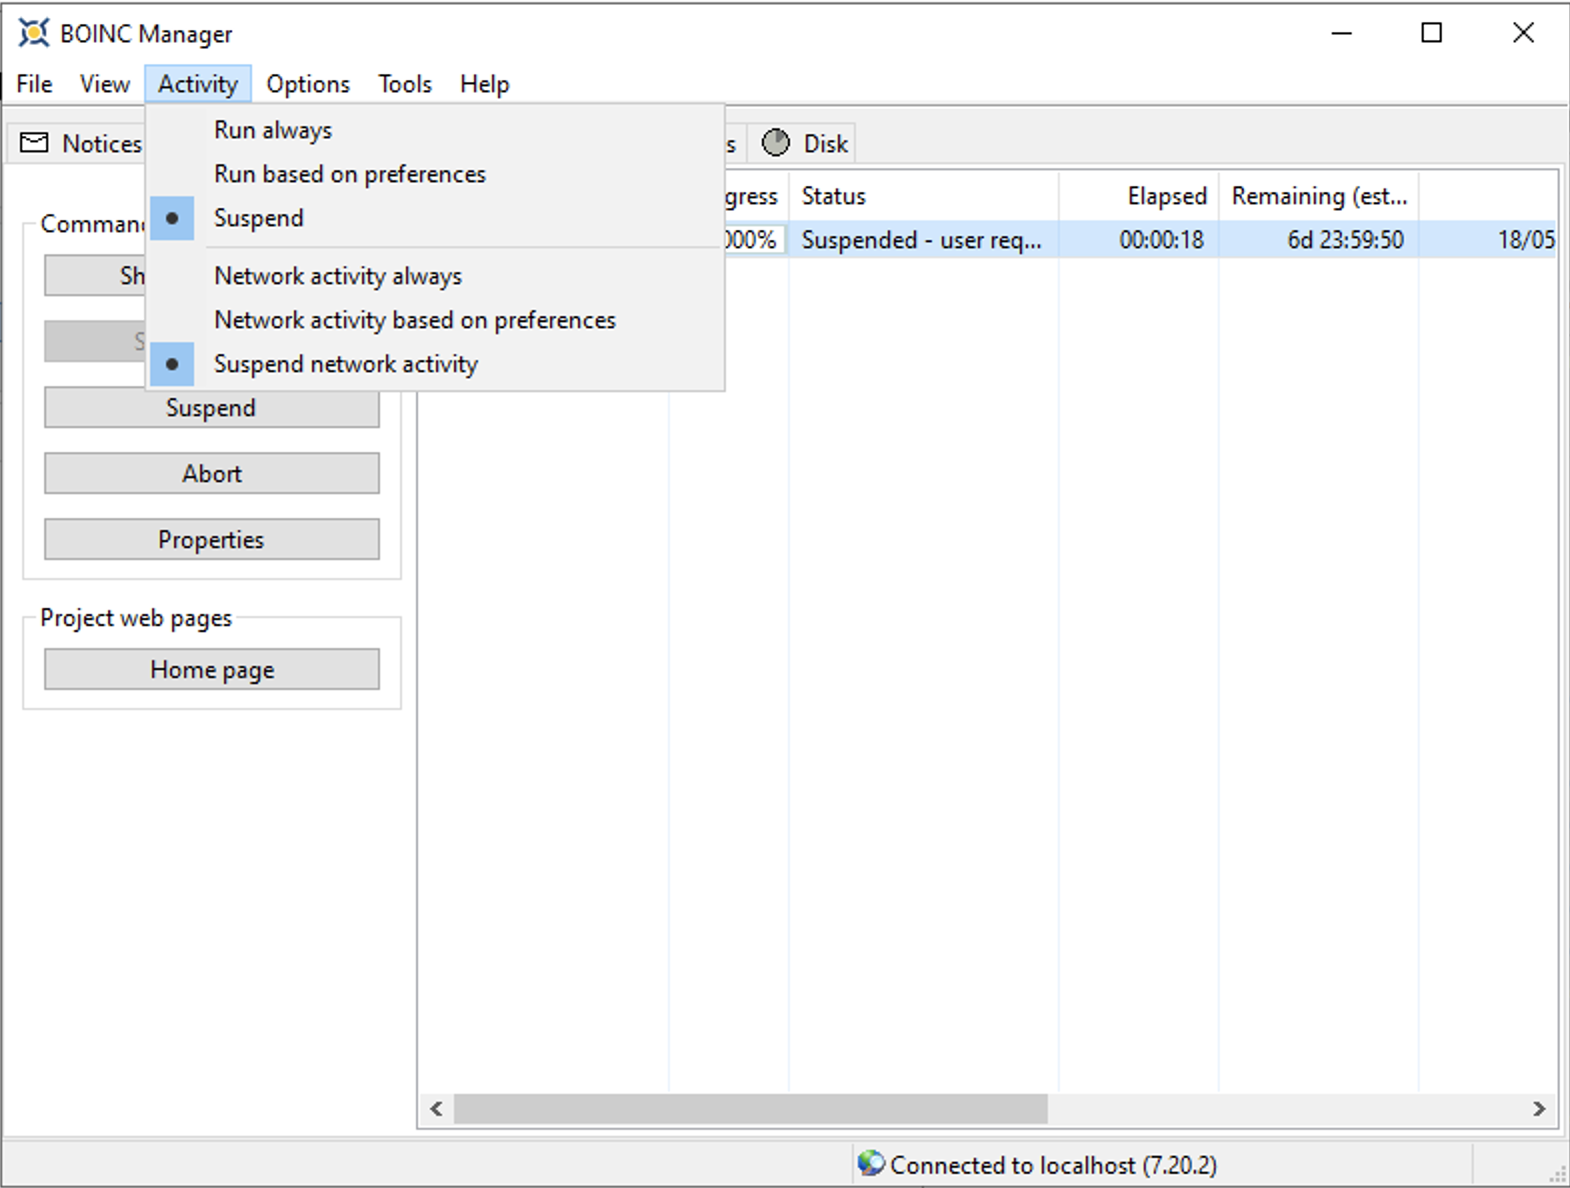
Task: Choose Suspend network activity
Action: [x=436, y=364]
